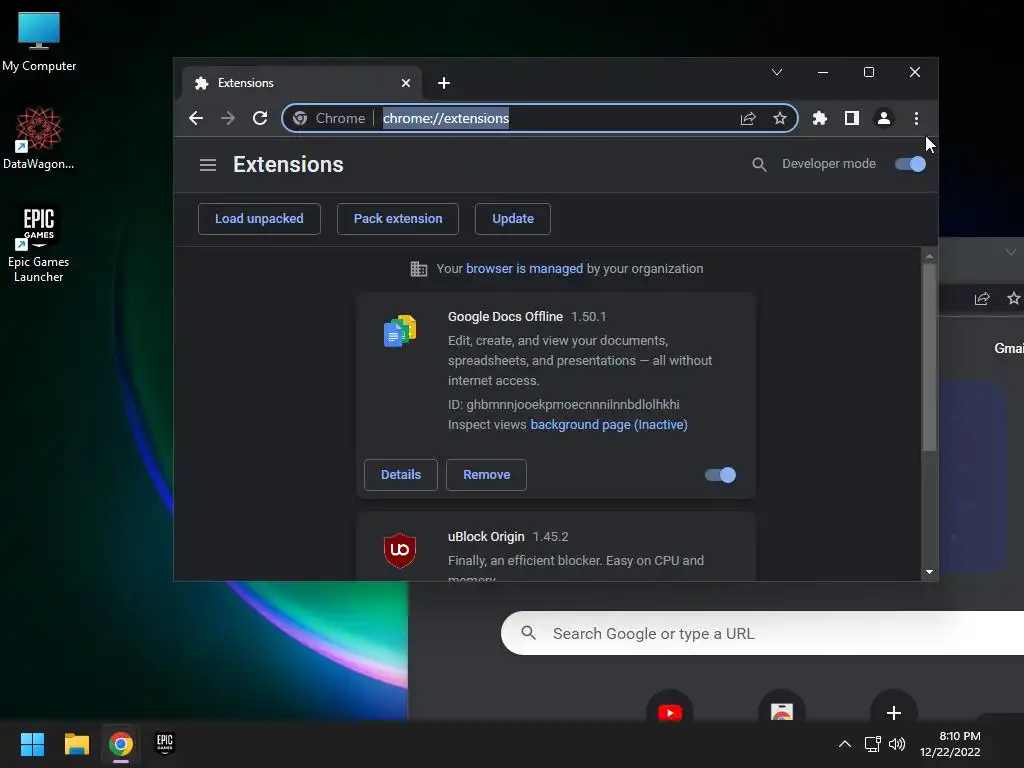Disable Google Docs Offline toggle
The image size is (1024, 768).
click(720, 475)
